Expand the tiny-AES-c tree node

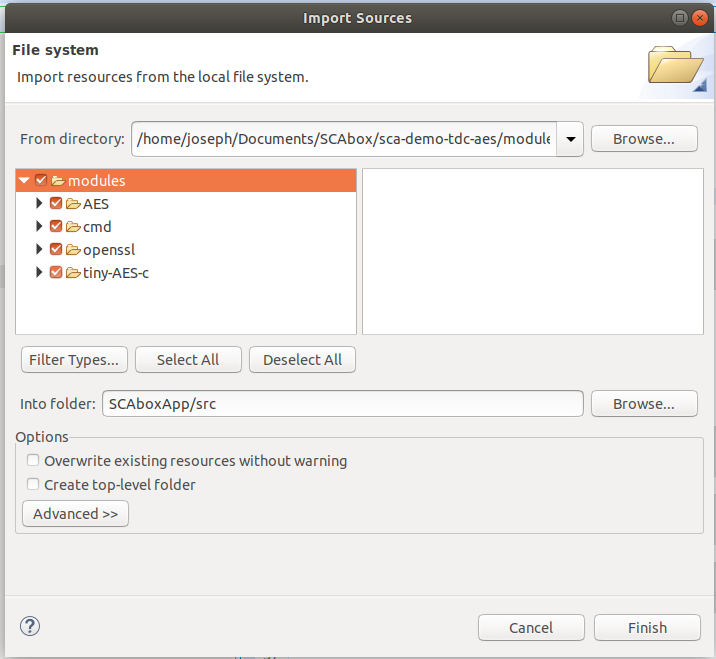pyautogui.click(x=40, y=273)
